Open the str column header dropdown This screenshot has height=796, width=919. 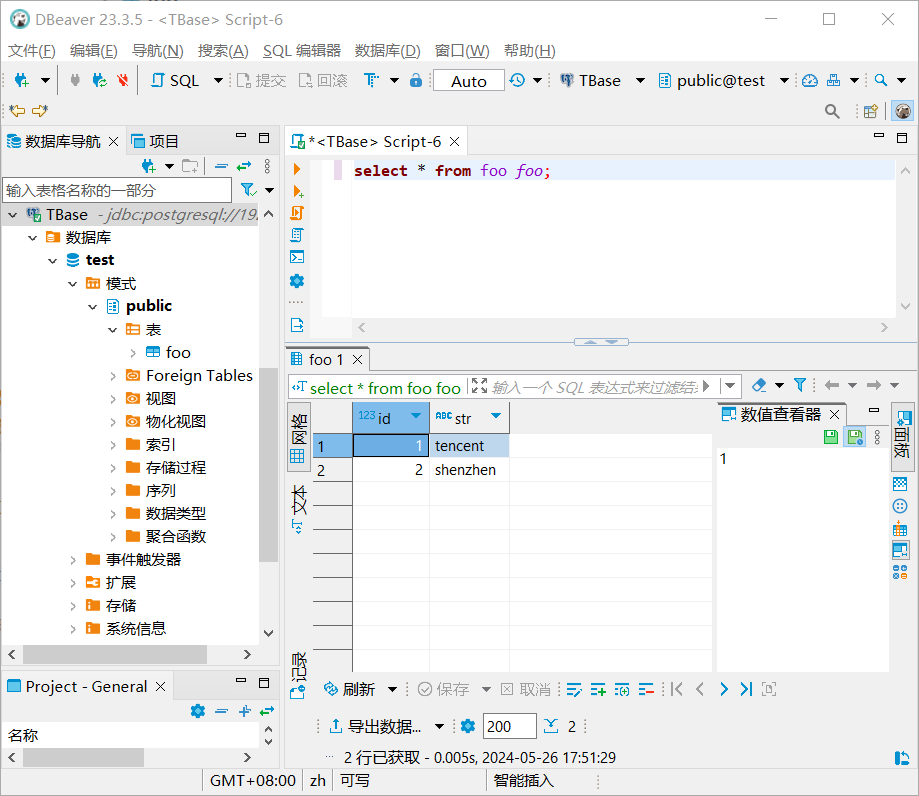pos(496,416)
